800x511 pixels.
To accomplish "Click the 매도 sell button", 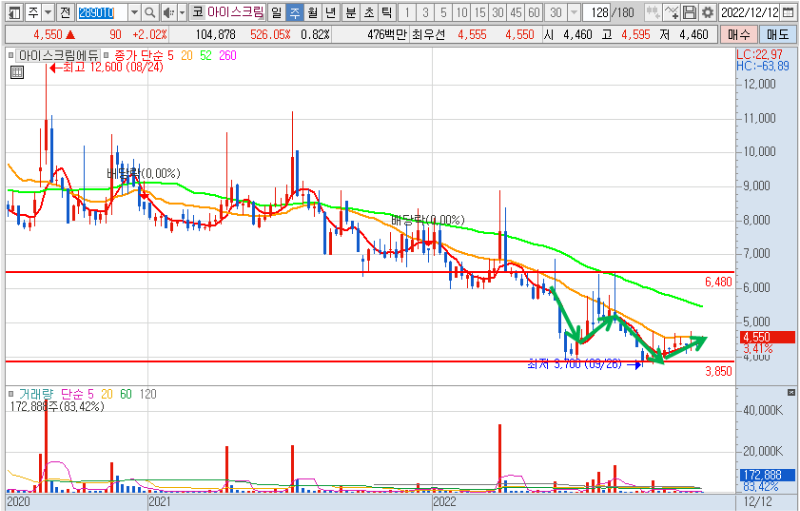I will [777, 35].
